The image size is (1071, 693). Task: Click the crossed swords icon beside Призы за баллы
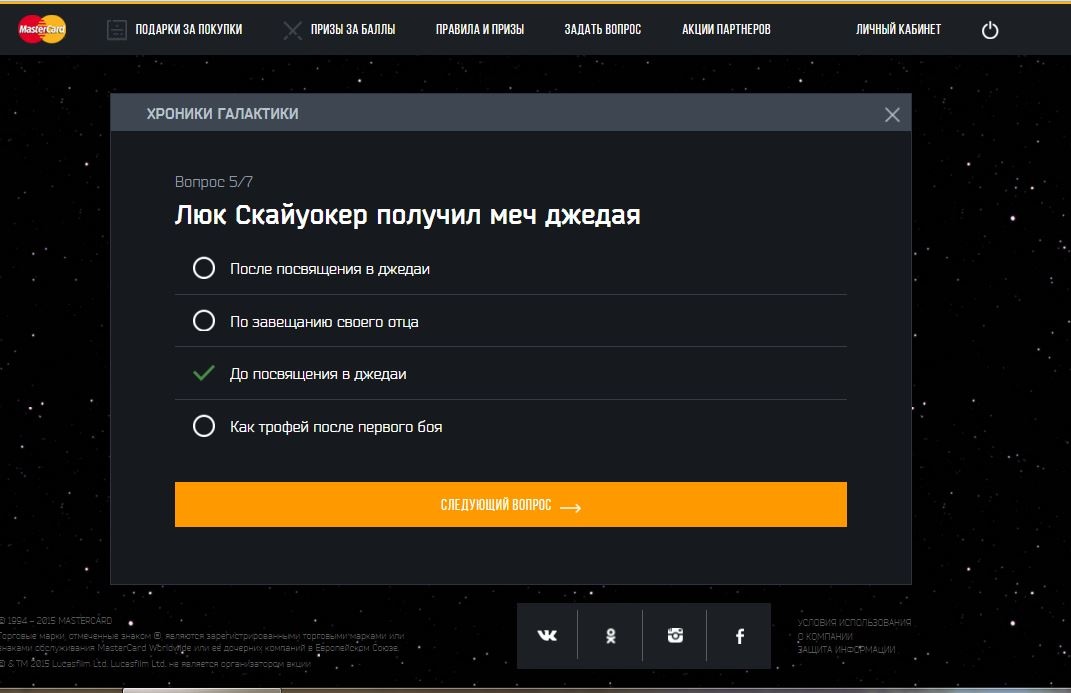tap(292, 30)
